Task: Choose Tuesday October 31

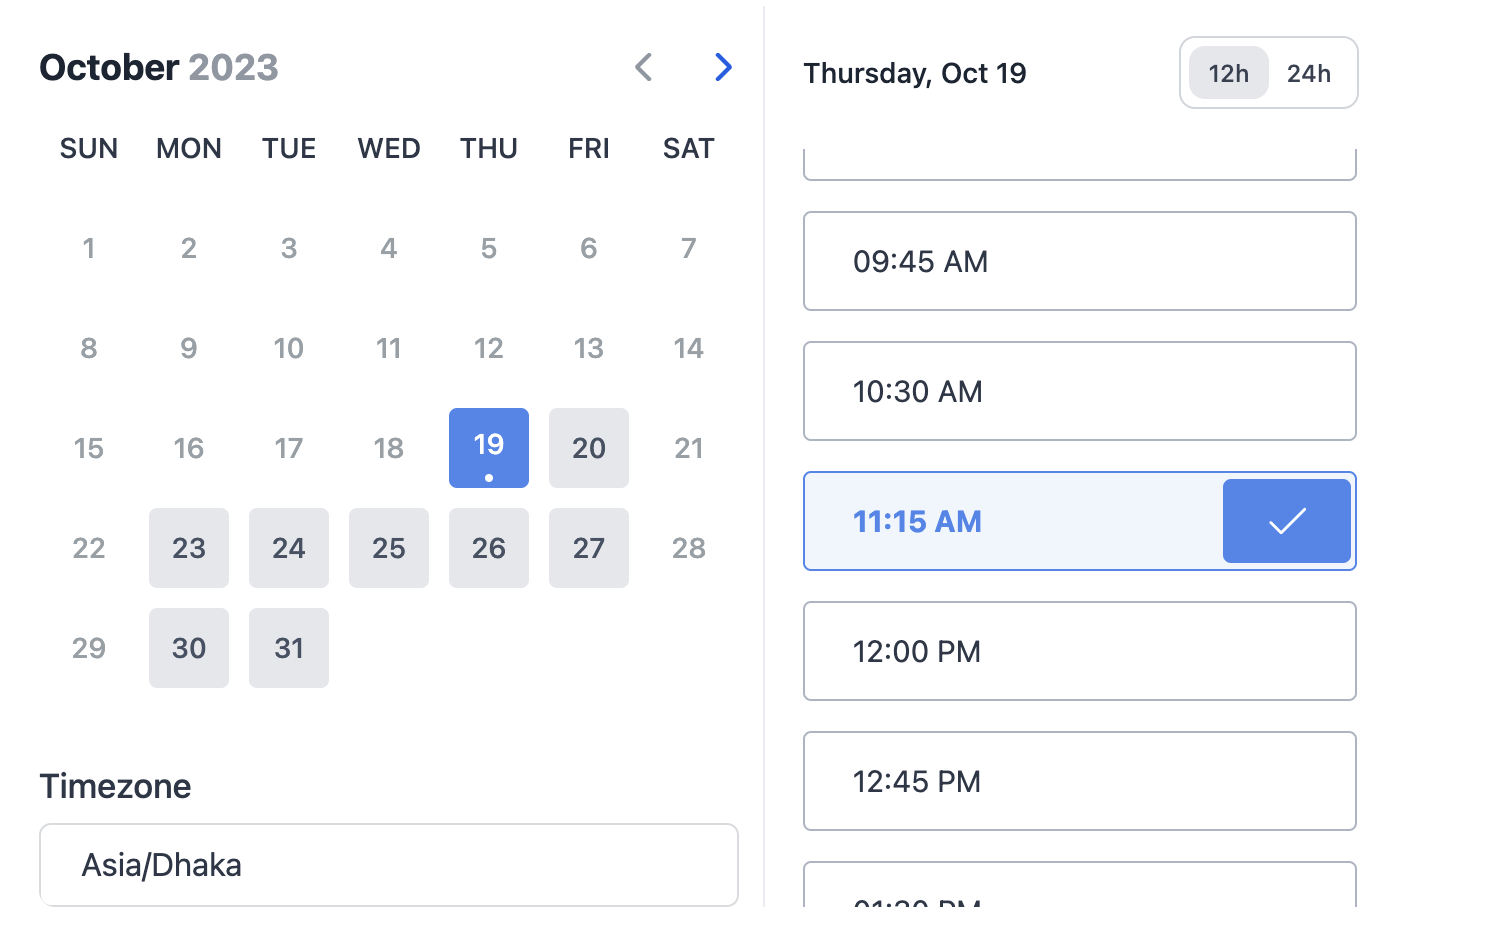Action: point(289,648)
